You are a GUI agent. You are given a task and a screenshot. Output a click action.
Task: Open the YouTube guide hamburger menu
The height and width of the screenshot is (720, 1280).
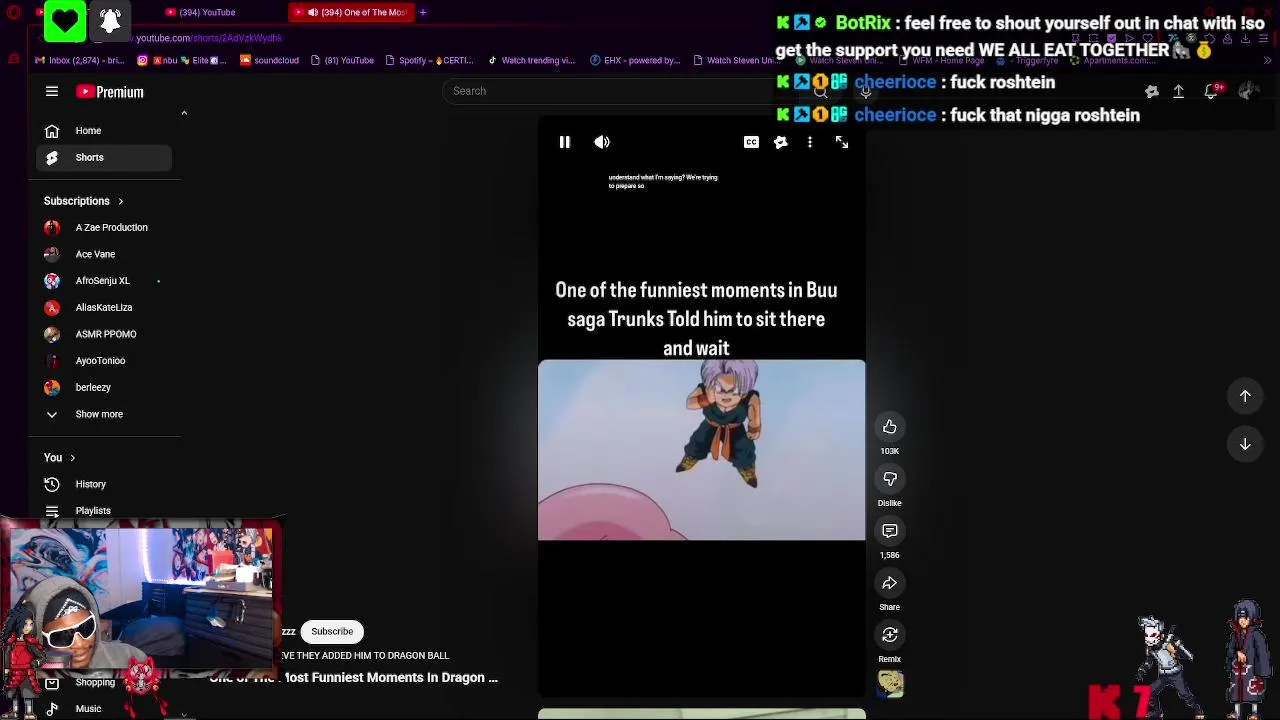click(52, 91)
